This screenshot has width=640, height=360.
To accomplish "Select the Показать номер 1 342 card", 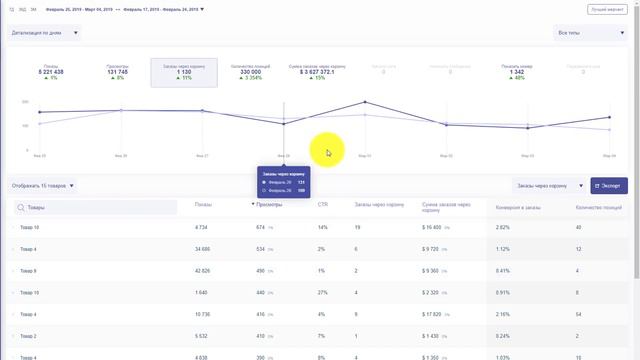I will (x=517, y=72).
